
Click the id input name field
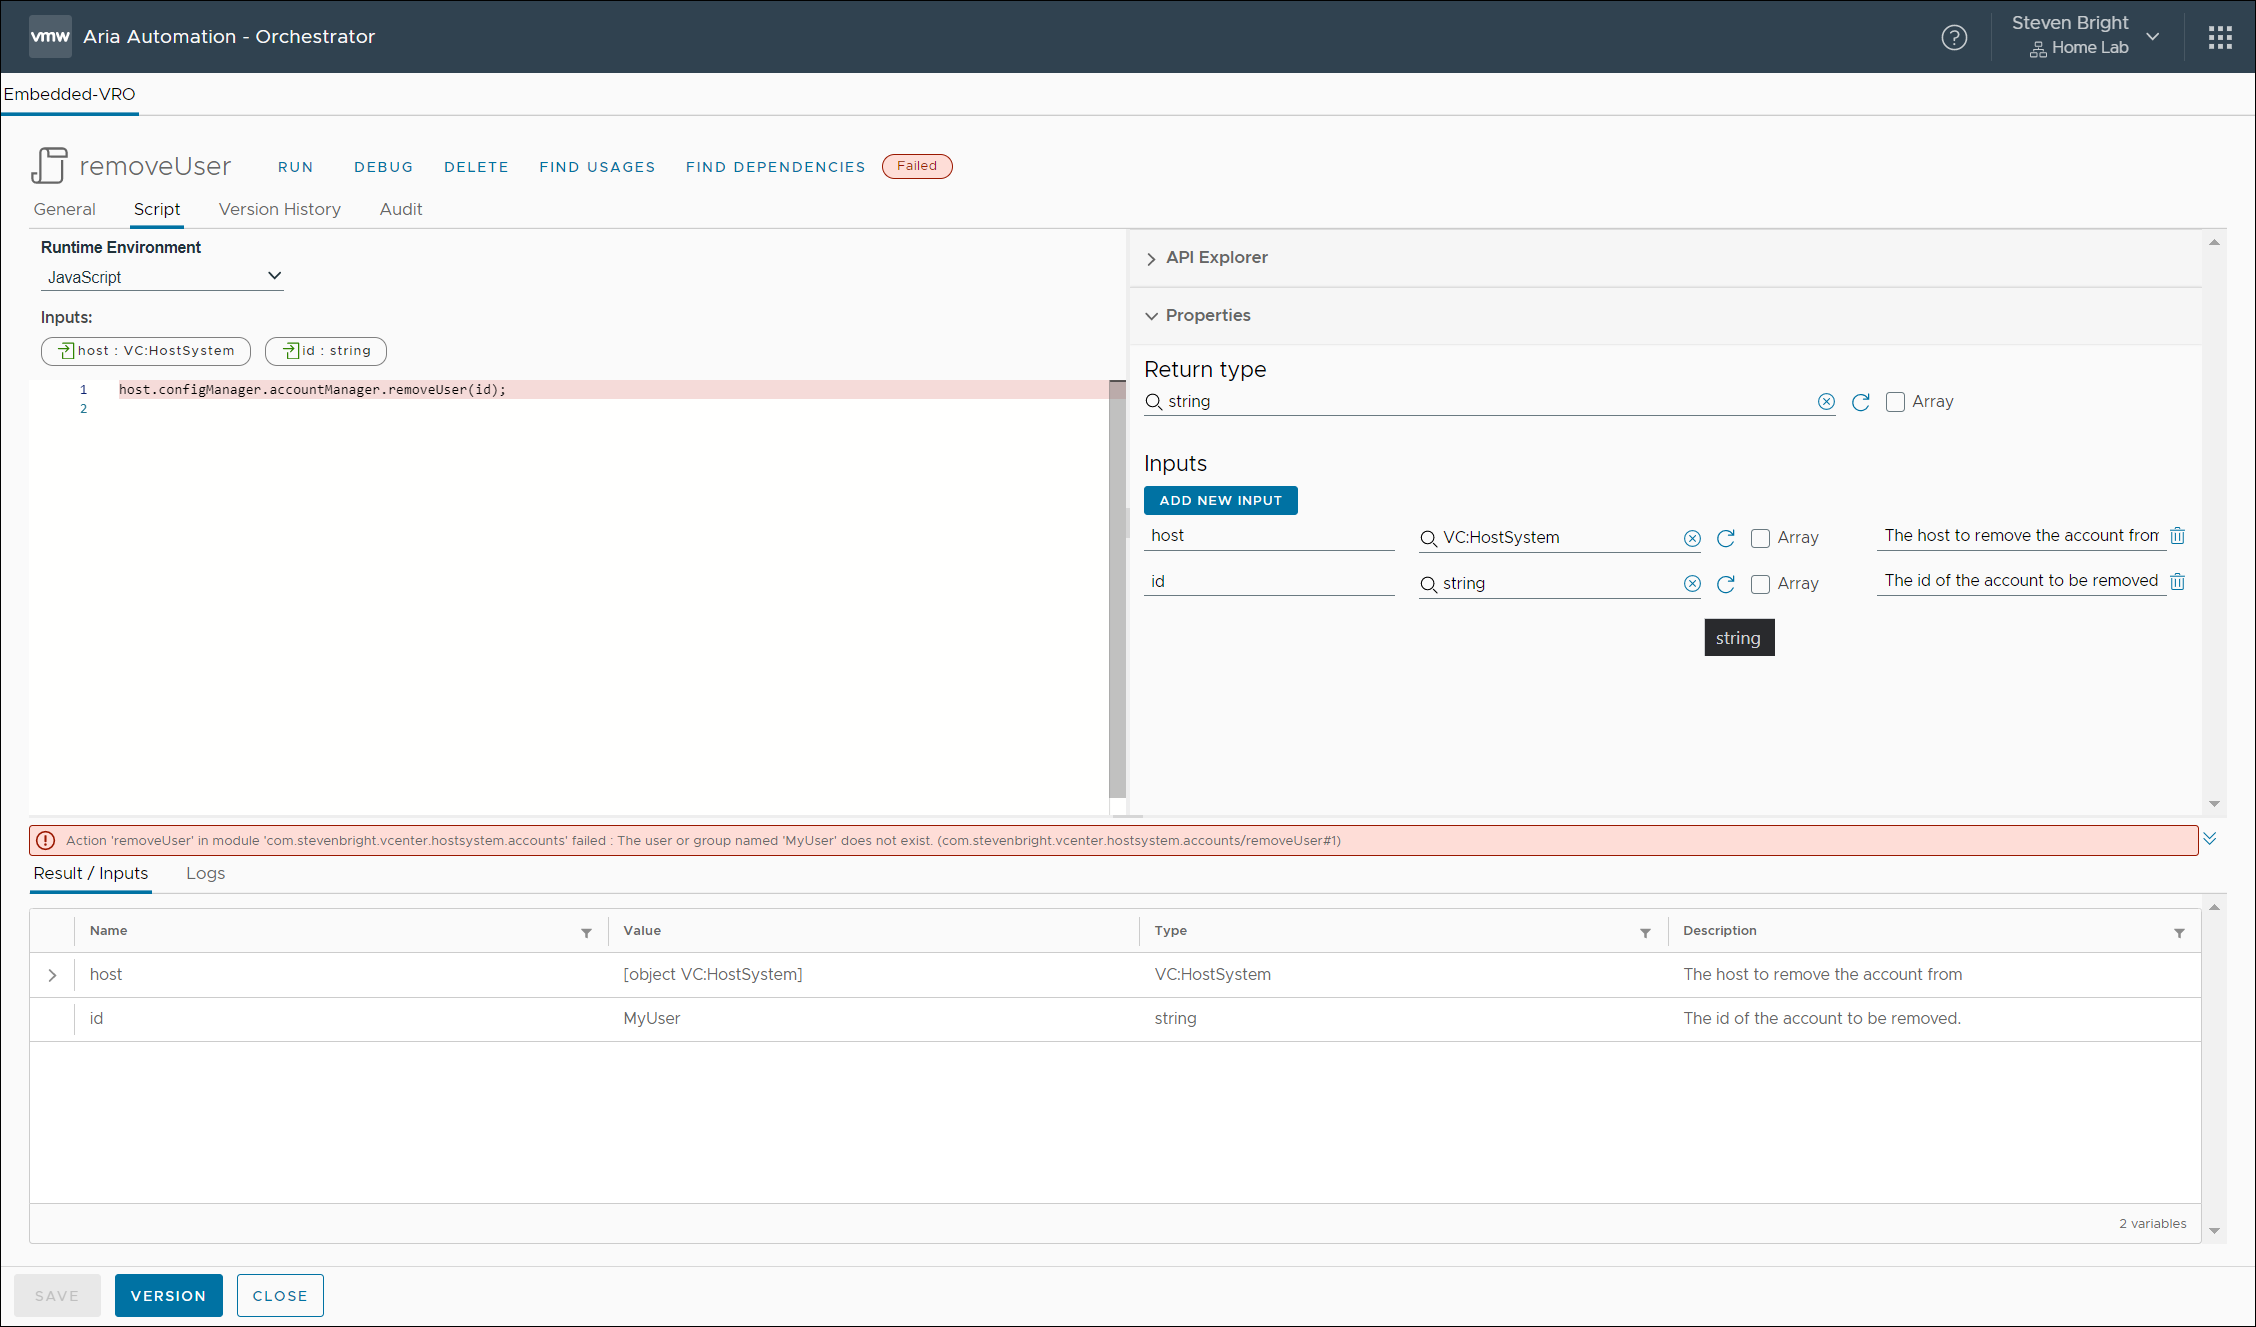point(1268,581)
